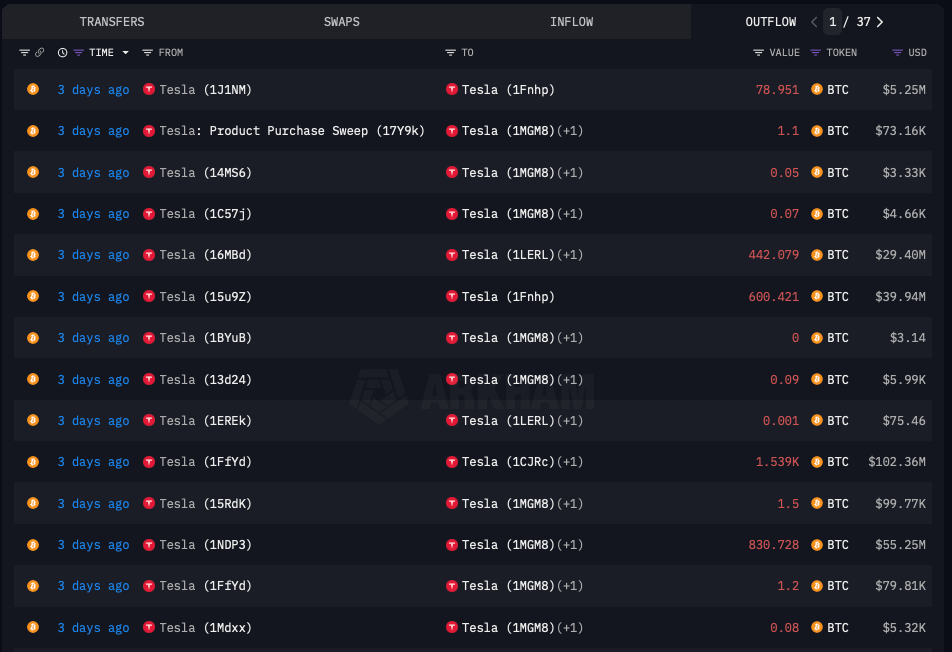This screenshot has width=952, height=652.
Task: Open sender Tesla (14MS6) entity
Action: pyautogui.click(x=205, y=173)
